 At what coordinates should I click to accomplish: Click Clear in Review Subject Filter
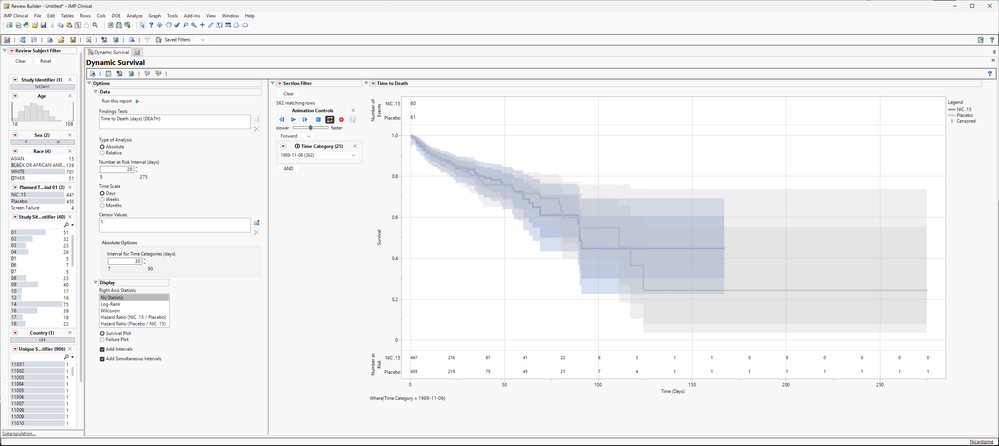coord(20,61)
